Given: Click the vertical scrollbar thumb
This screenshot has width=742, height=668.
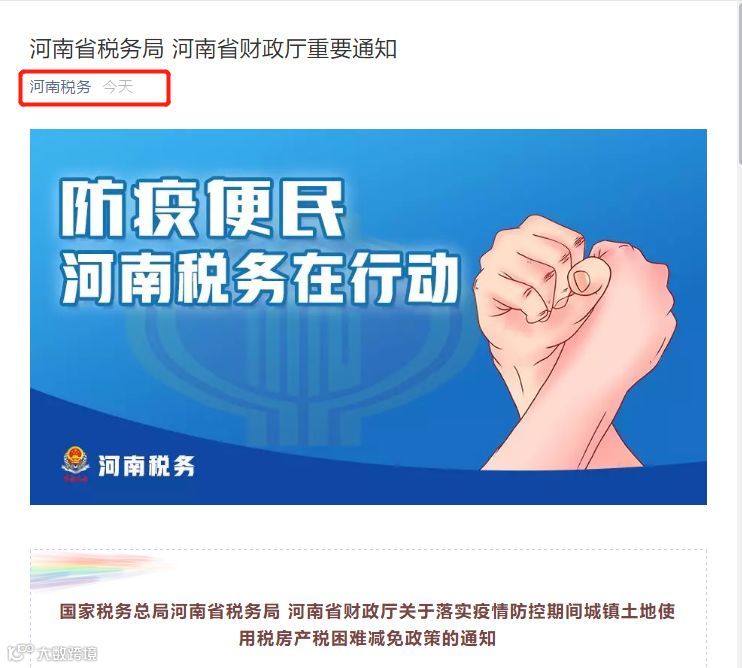Looking at the screenshot, I should point(740,83).
